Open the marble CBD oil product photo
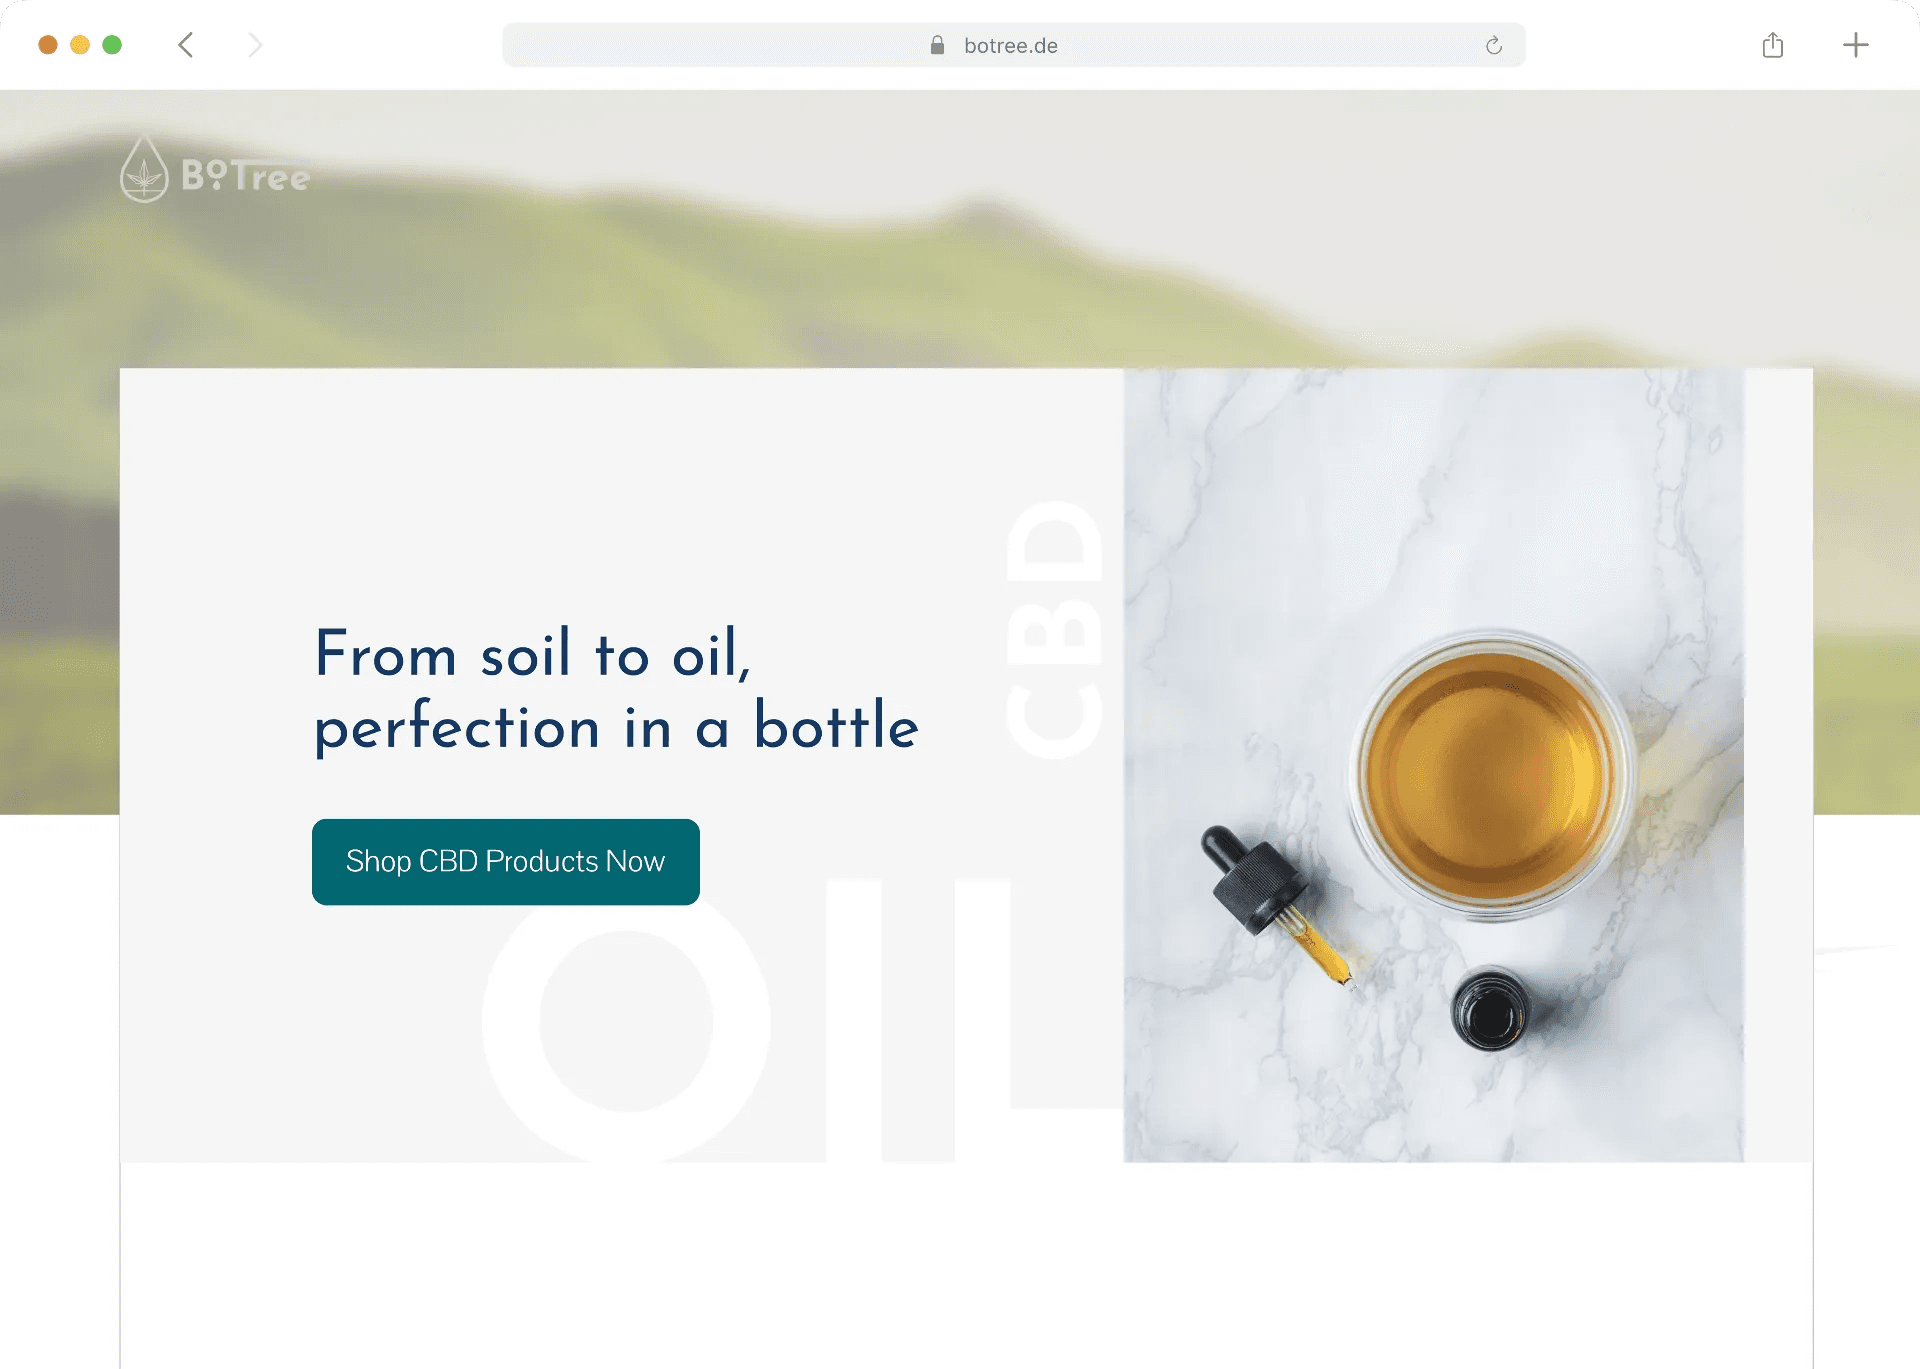1920x1369 pixels. [x=1434, y=765]
